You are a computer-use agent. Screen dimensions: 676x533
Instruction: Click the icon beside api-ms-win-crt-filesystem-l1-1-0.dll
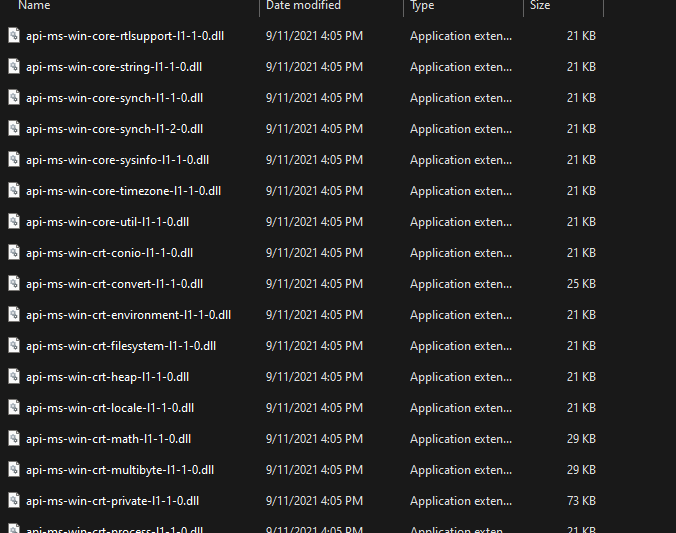click(x=14, y=346)
